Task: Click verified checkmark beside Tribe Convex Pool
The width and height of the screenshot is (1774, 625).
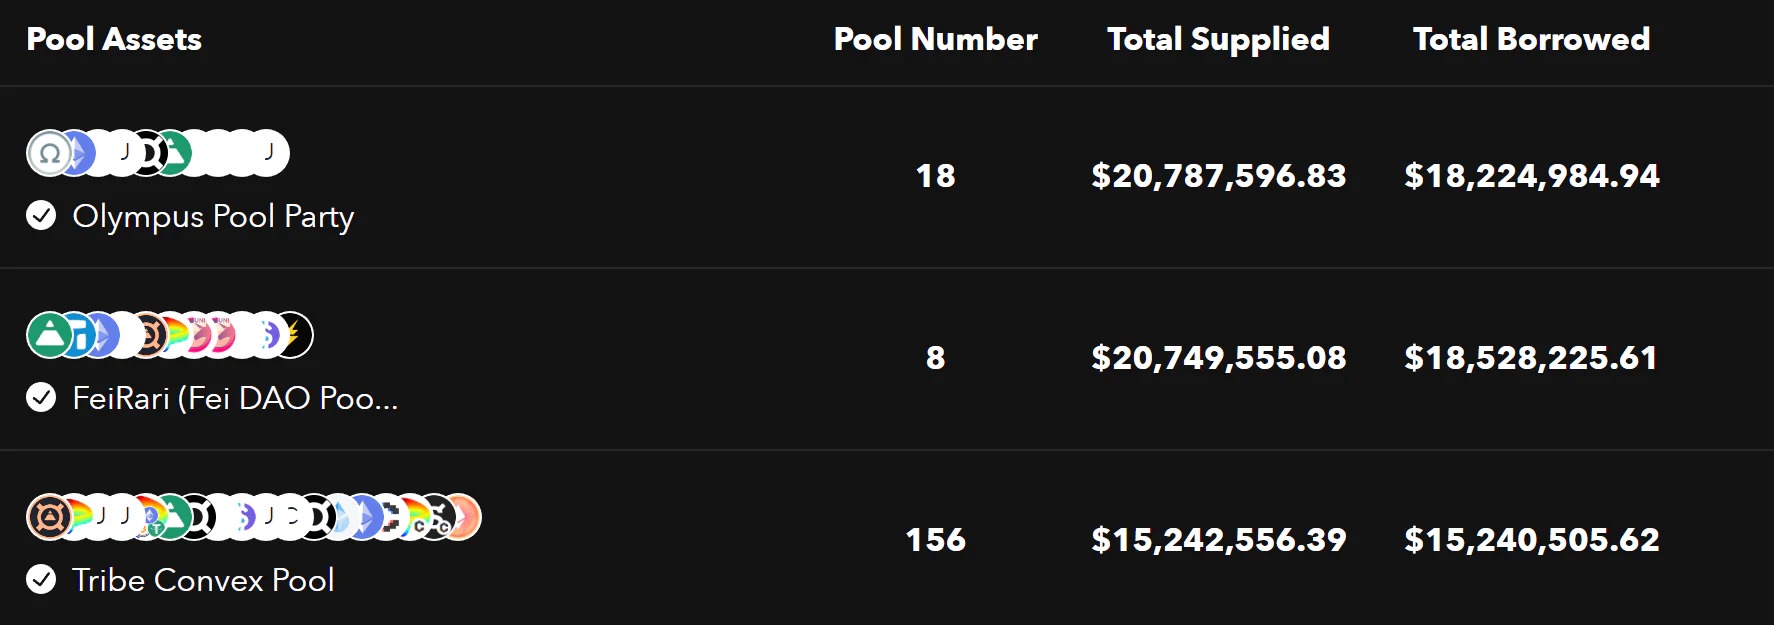Action: pos(41,579)
